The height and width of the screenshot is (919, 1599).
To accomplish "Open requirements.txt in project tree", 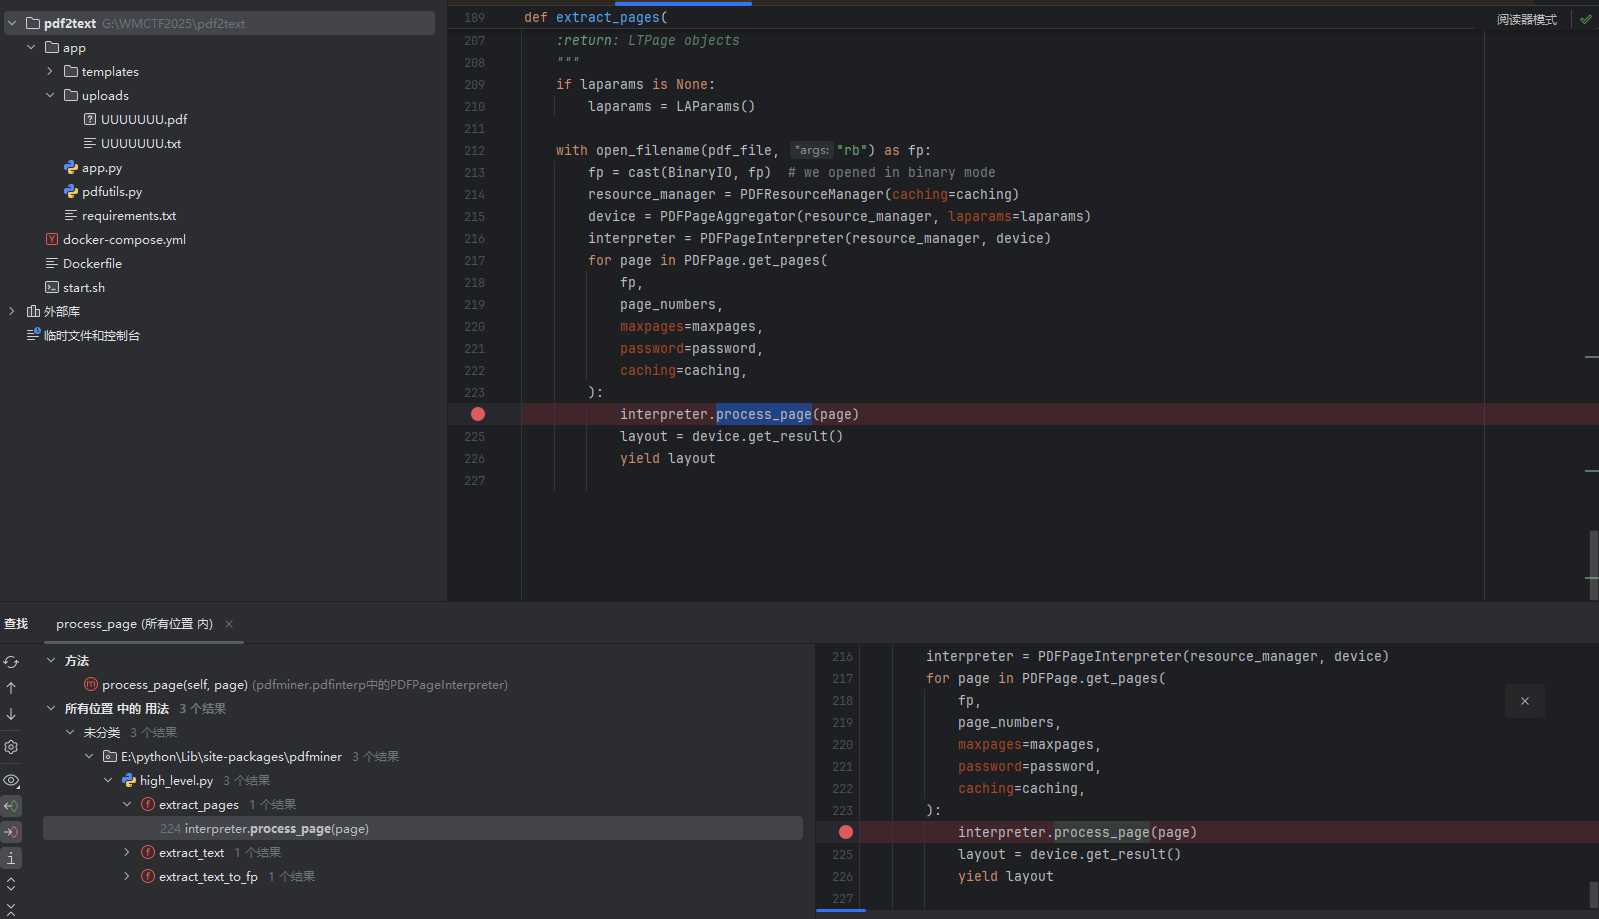I will [x=129, y=216].
